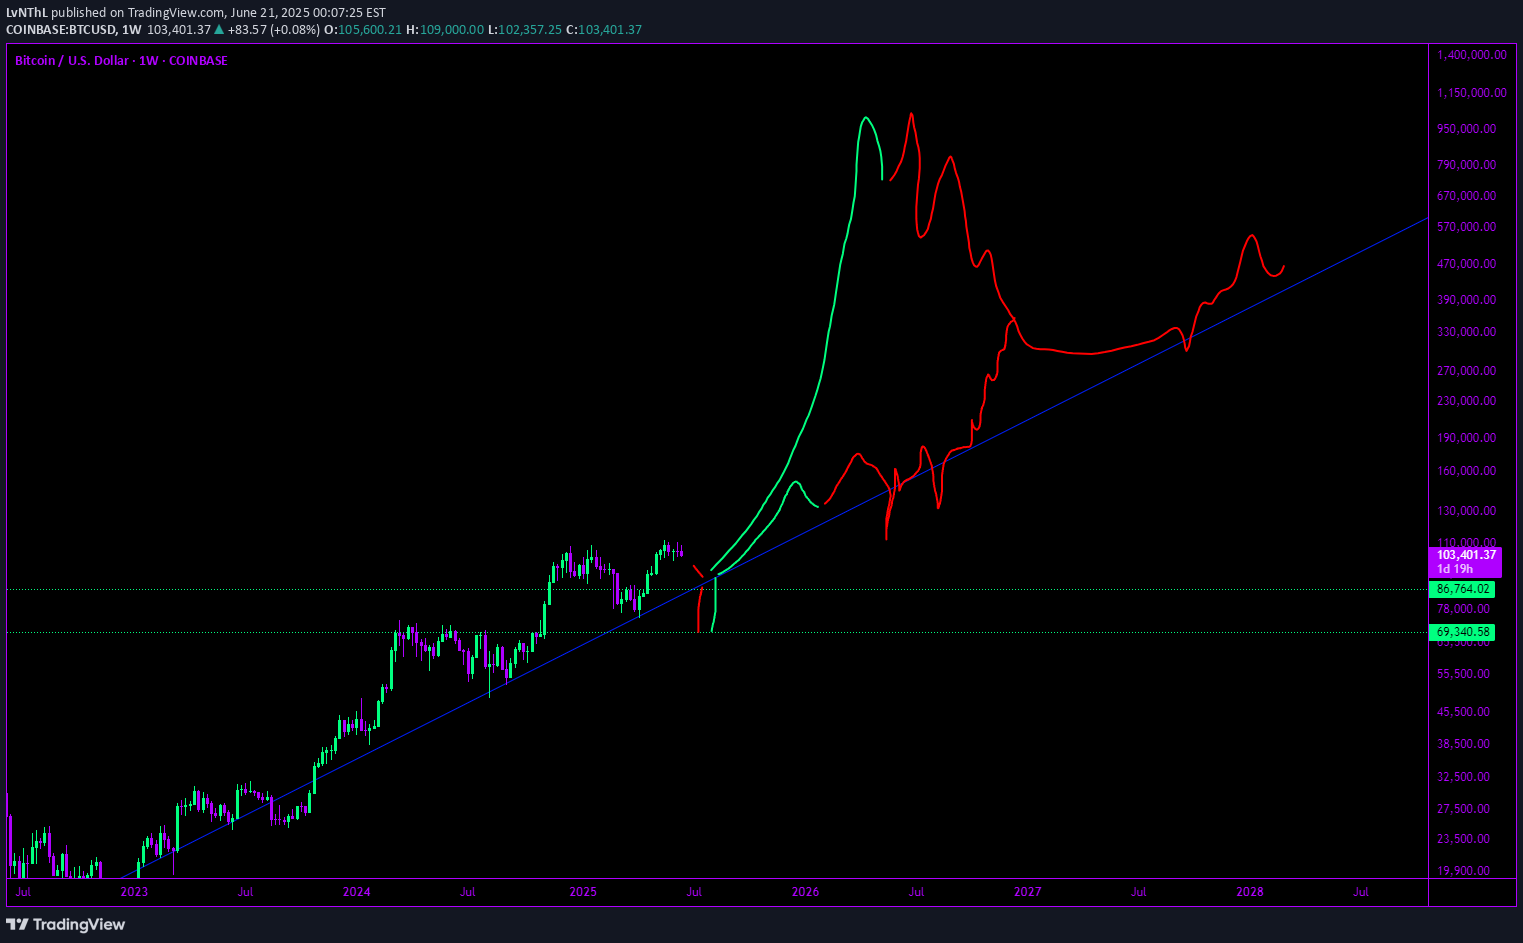The height and width of the screenshot is (943, 1523).
Task: Click the TradingView logo at bottom left
Action: coord(66,924)
